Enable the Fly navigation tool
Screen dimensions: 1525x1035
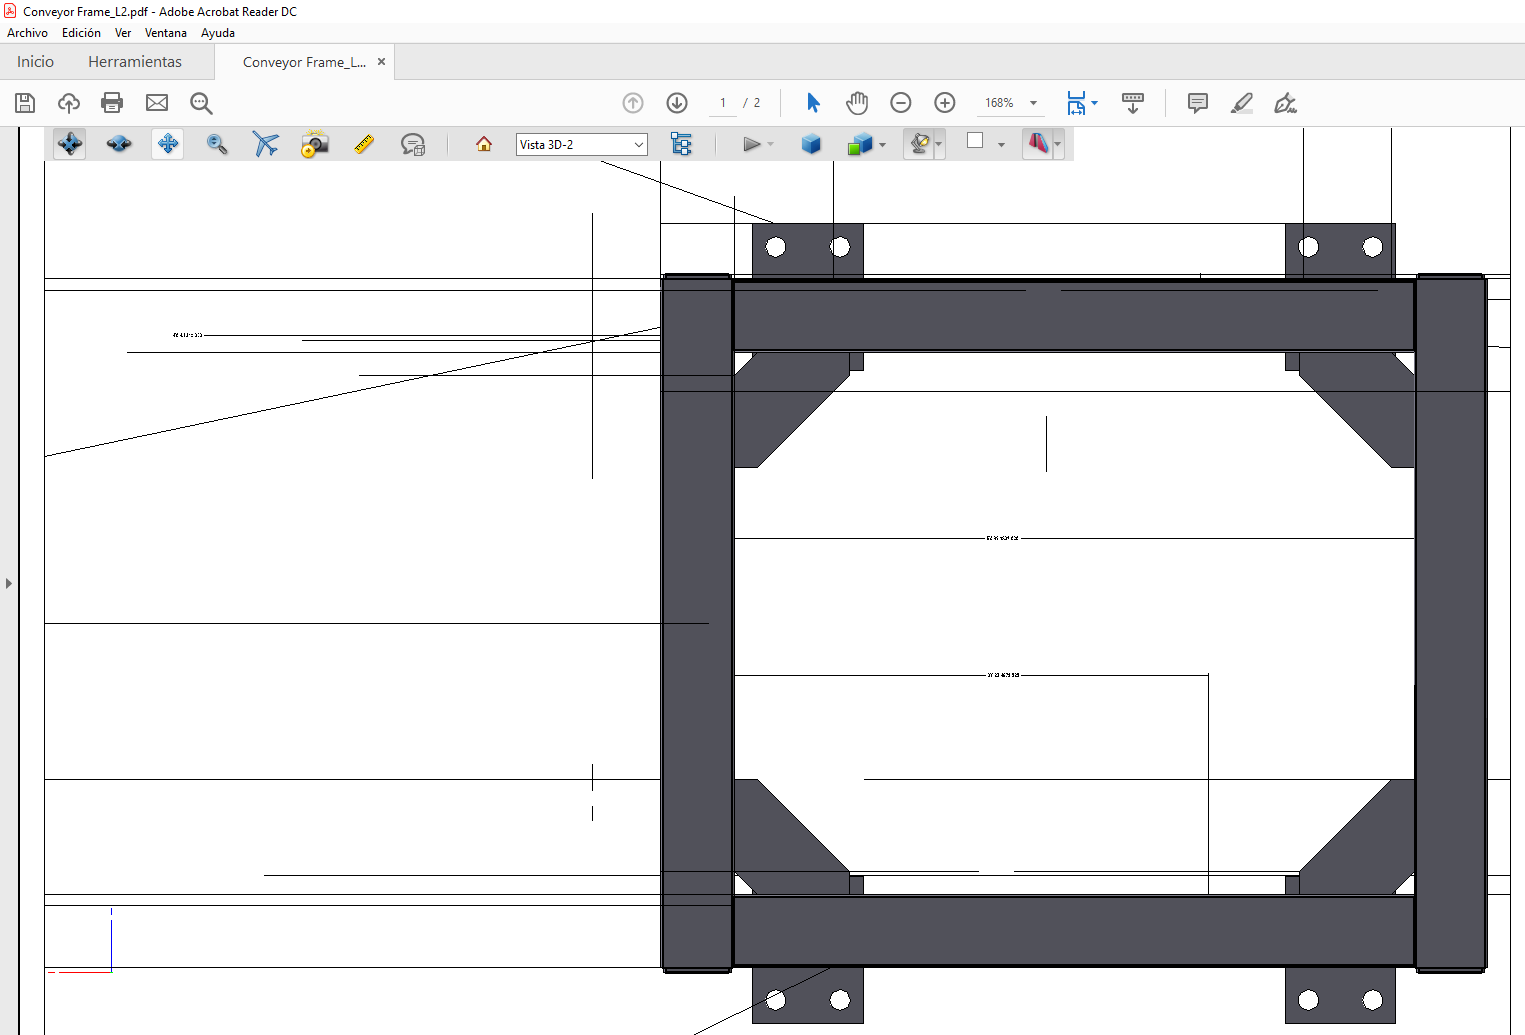pyautogui.click(x=265, y=143)
